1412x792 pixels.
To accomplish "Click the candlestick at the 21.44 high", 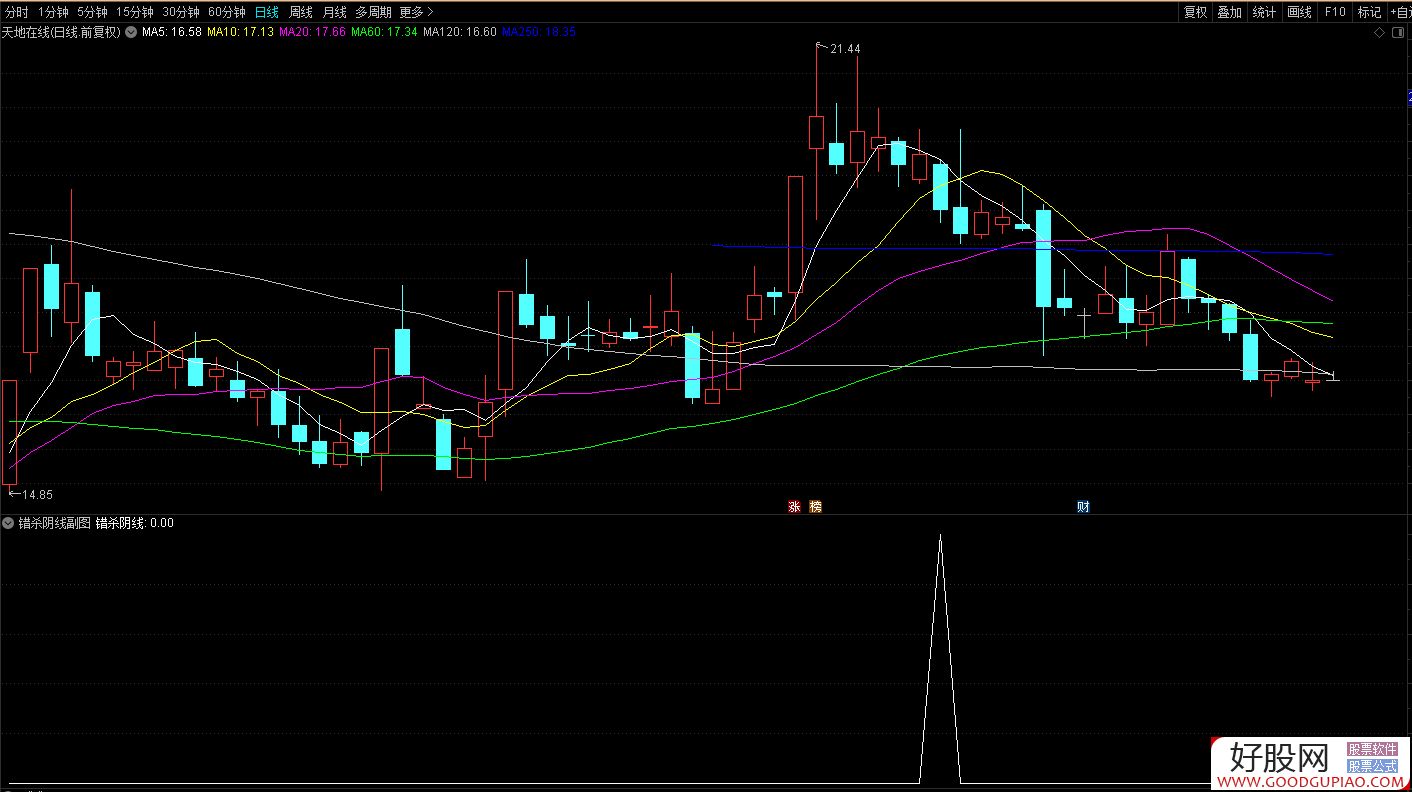I will [816, 132].
